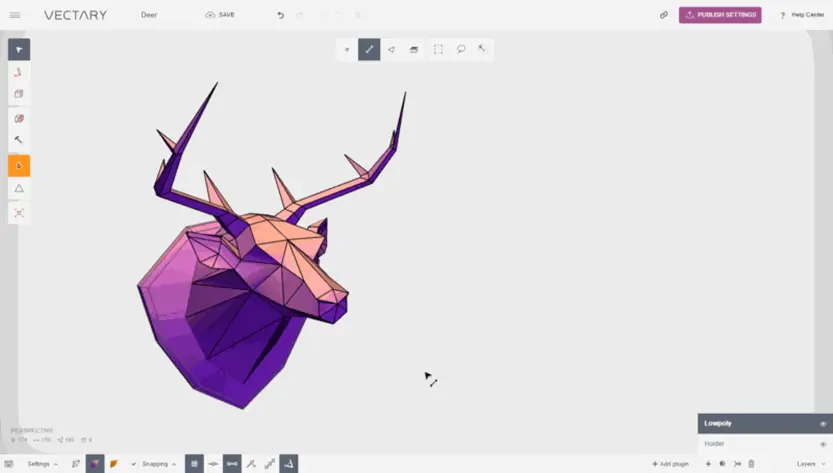Click the half-circle mask layer icon

[x=722, y=464]
